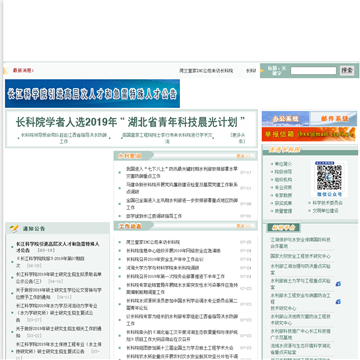360x360 pixels.
Task: Open news 长科院召开2019年第一次院务会
Action: (x=175, y=276)
